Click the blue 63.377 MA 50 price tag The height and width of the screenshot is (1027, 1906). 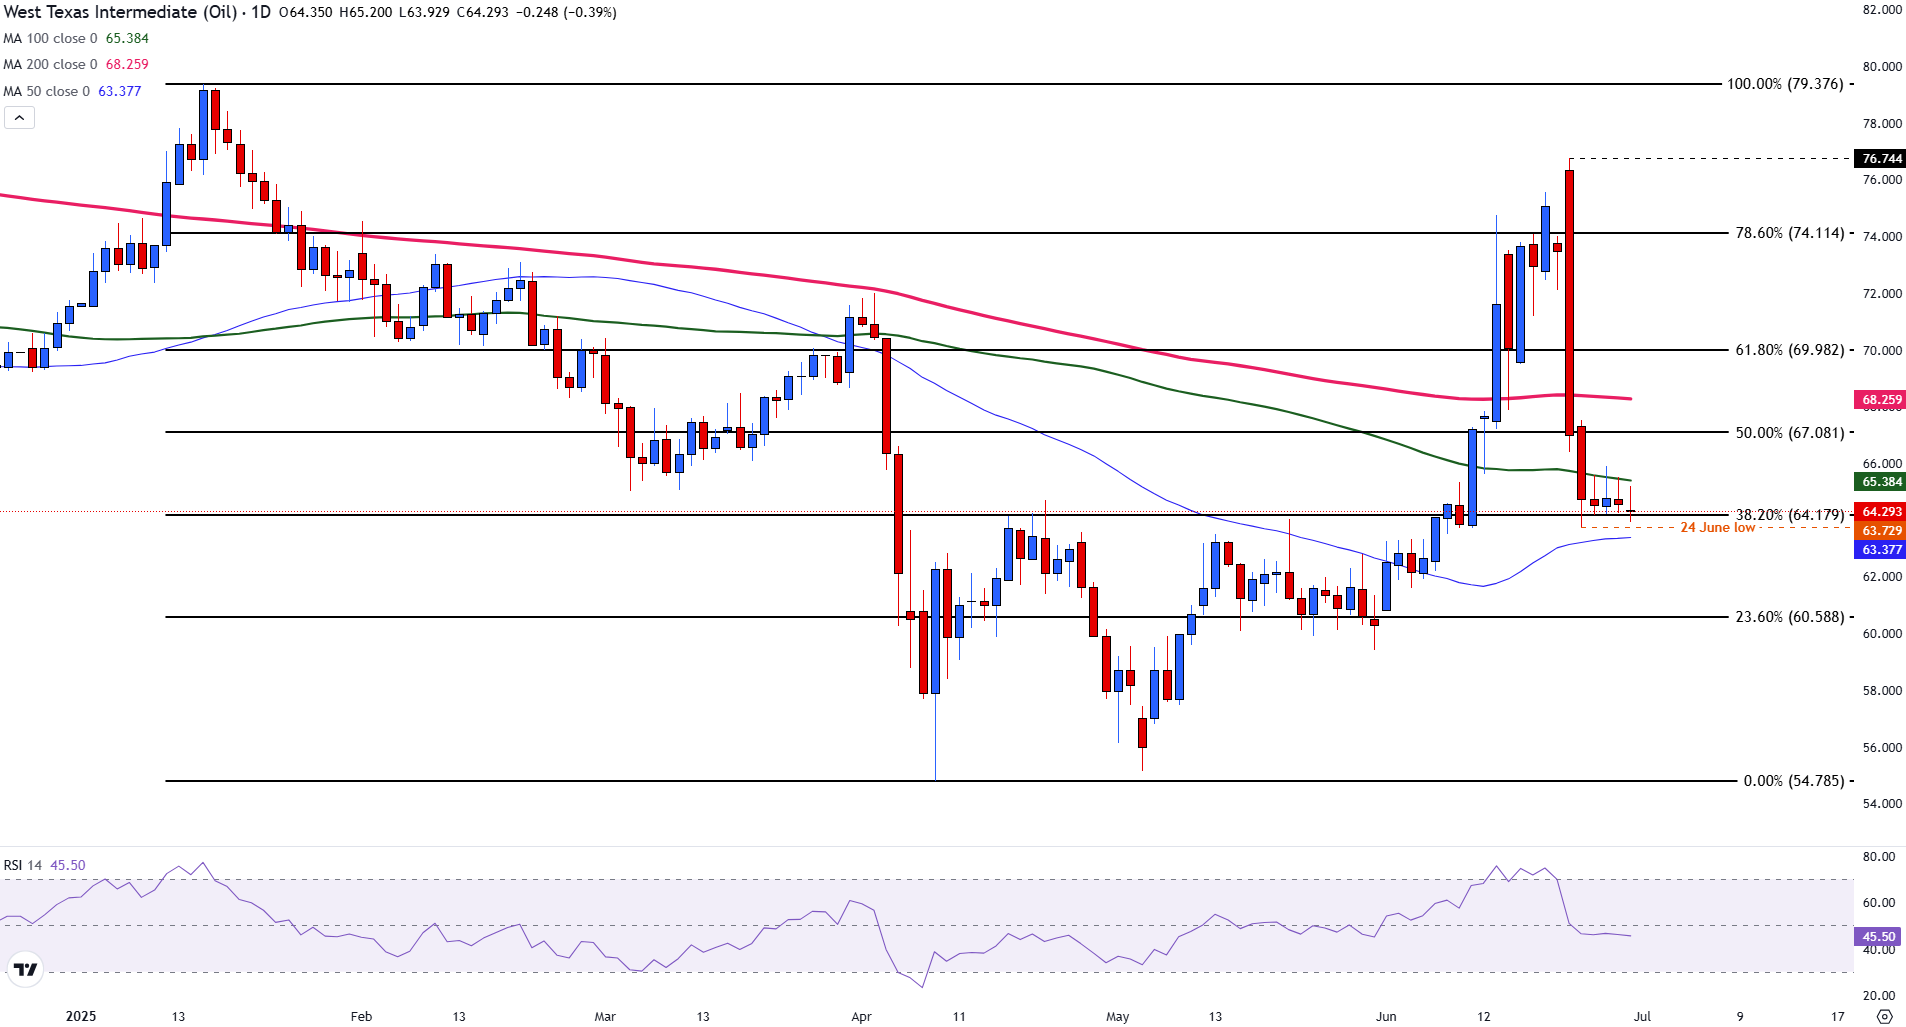[1881, 550]
